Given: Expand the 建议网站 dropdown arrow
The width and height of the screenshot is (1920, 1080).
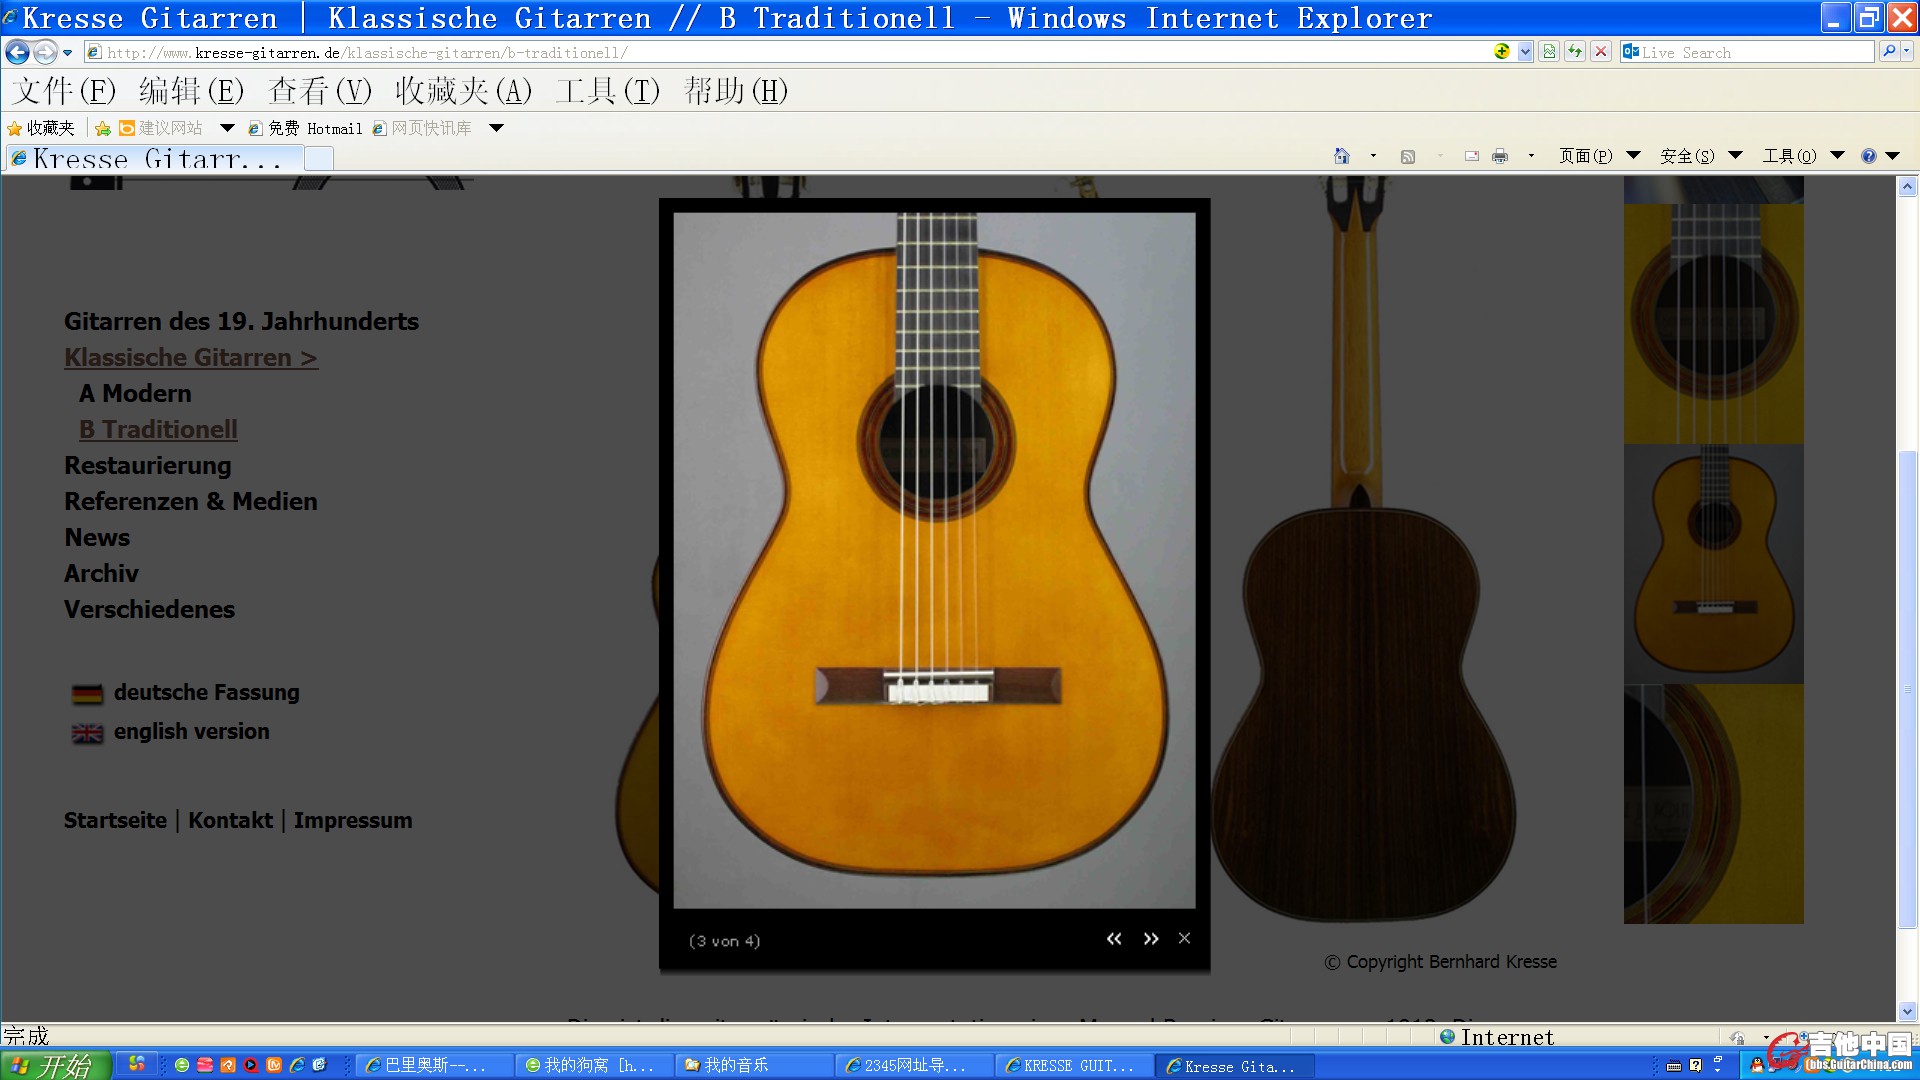Looking at the screenshot, I should pyautogui.click(x=227, y=128).
